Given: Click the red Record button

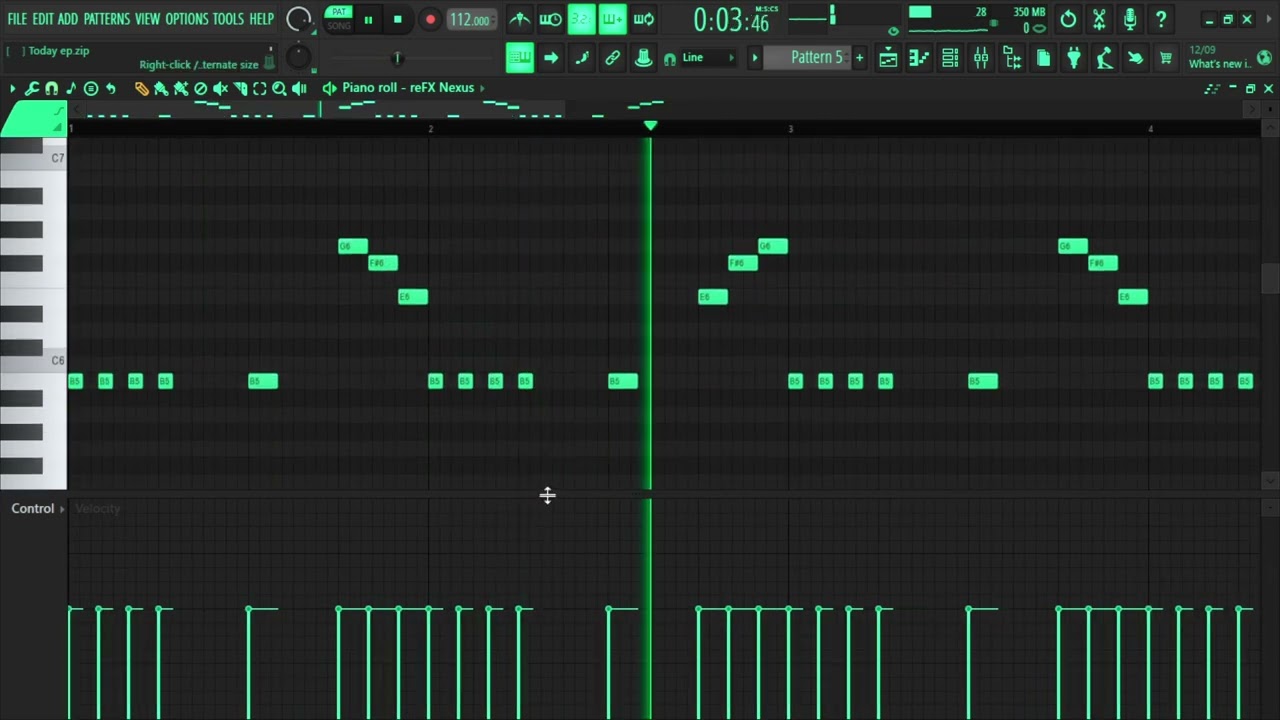Looking at the screenshot, I should click(x=430, y=20).
